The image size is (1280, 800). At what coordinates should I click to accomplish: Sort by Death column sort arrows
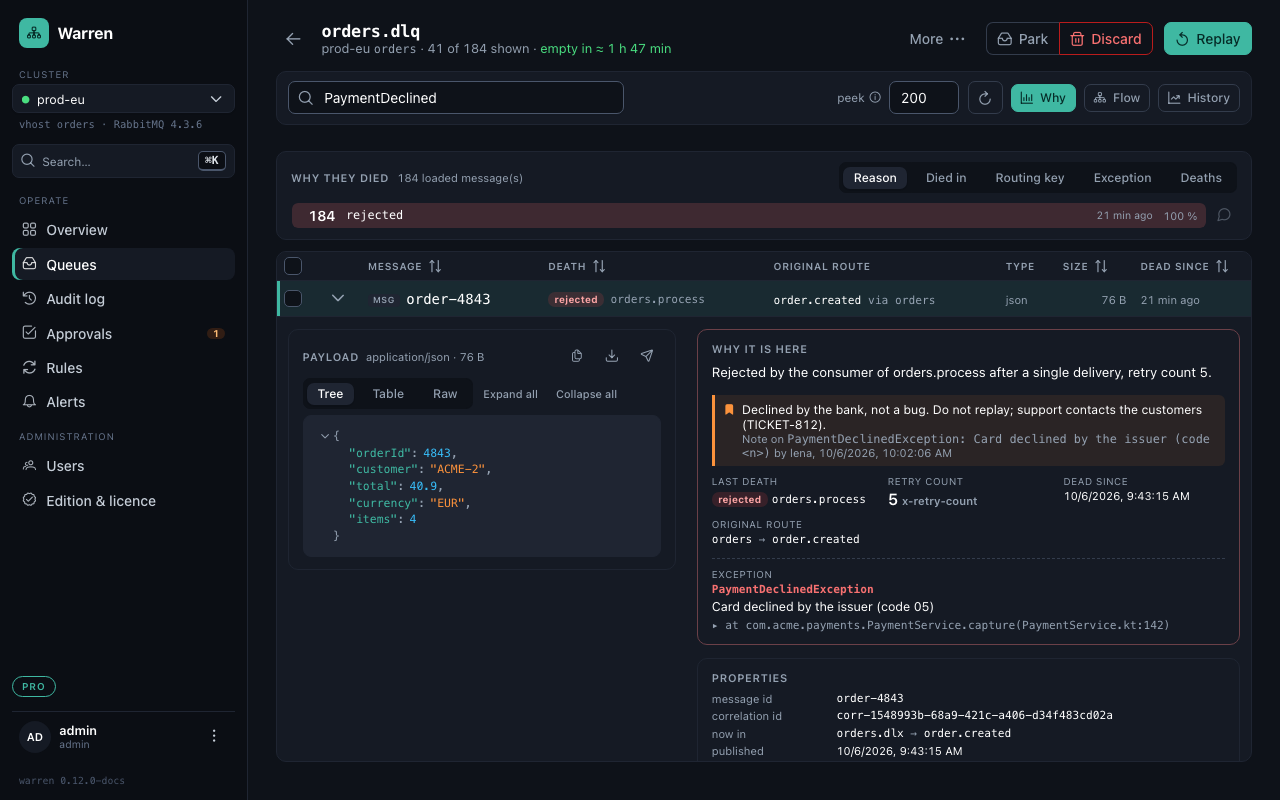(x=599, y=266)
